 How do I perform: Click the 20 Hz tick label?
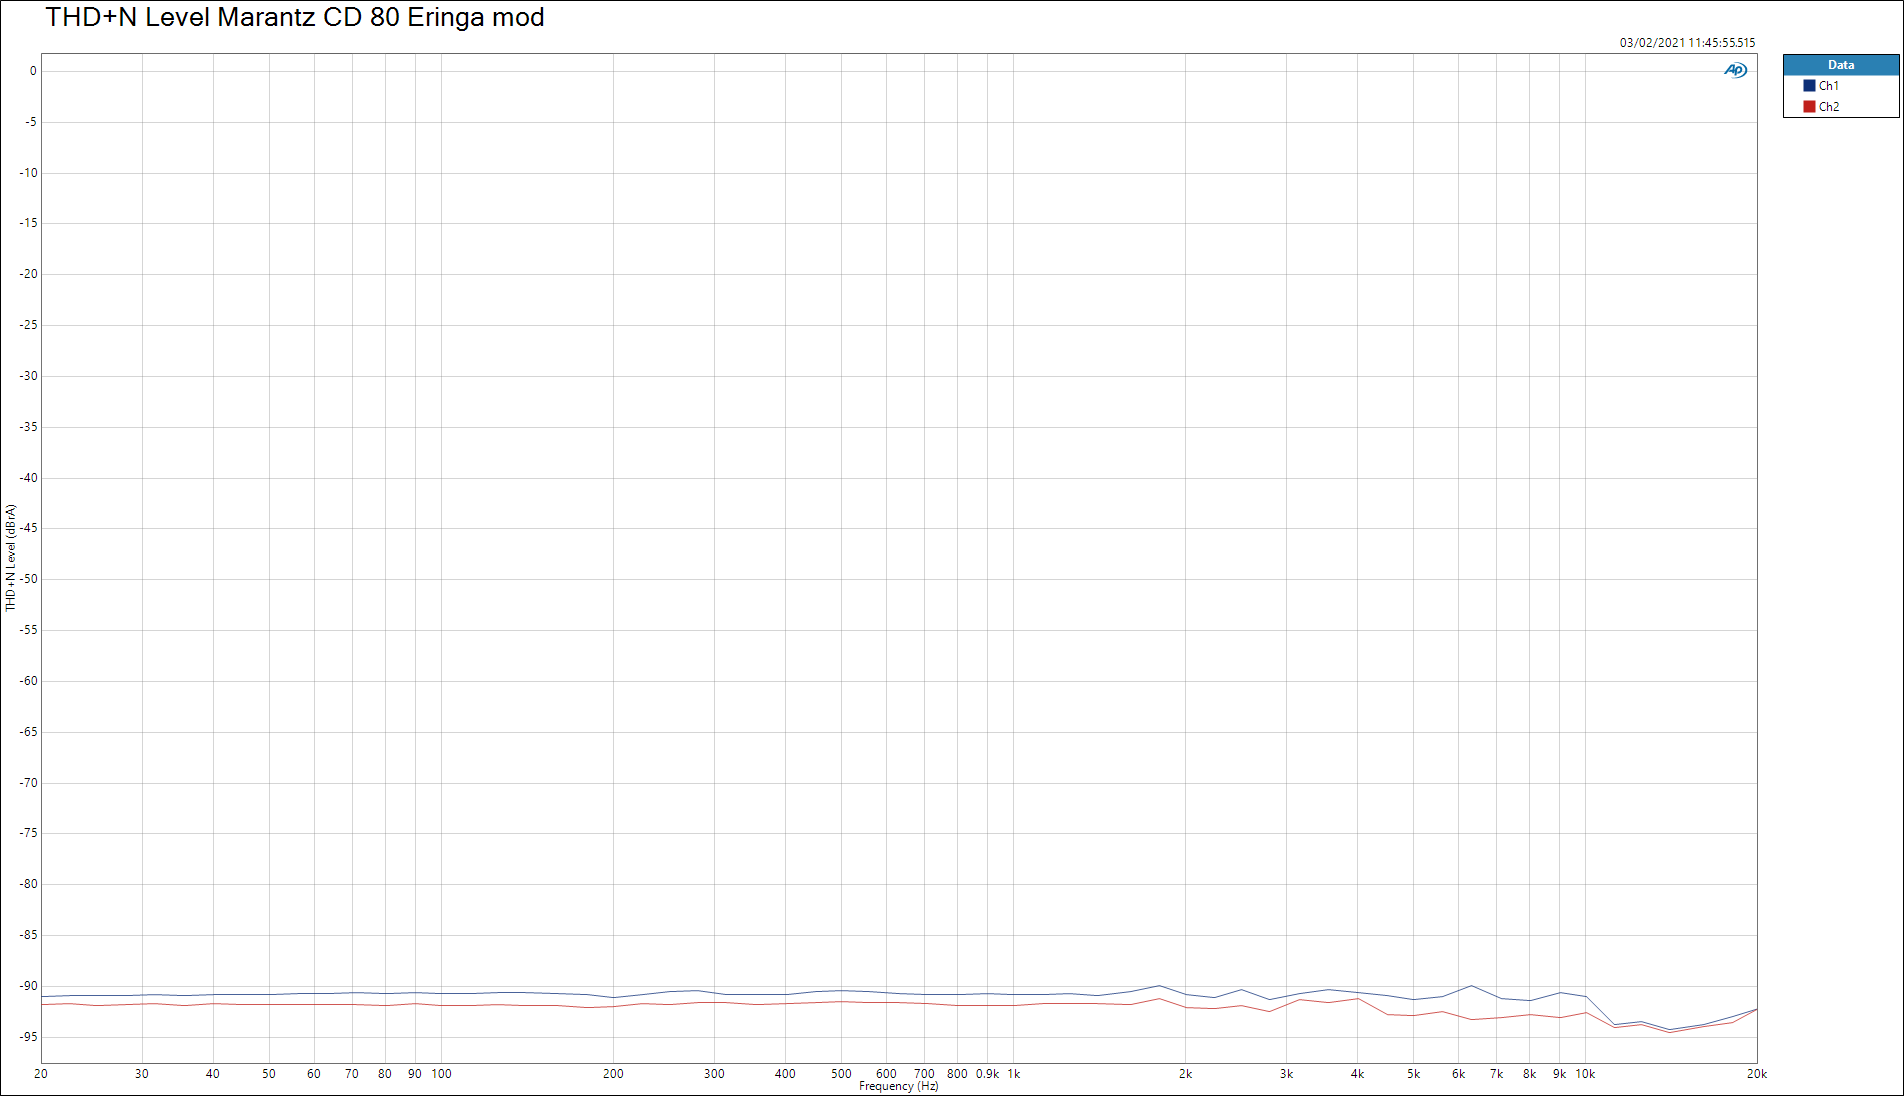click(41, 1074)
